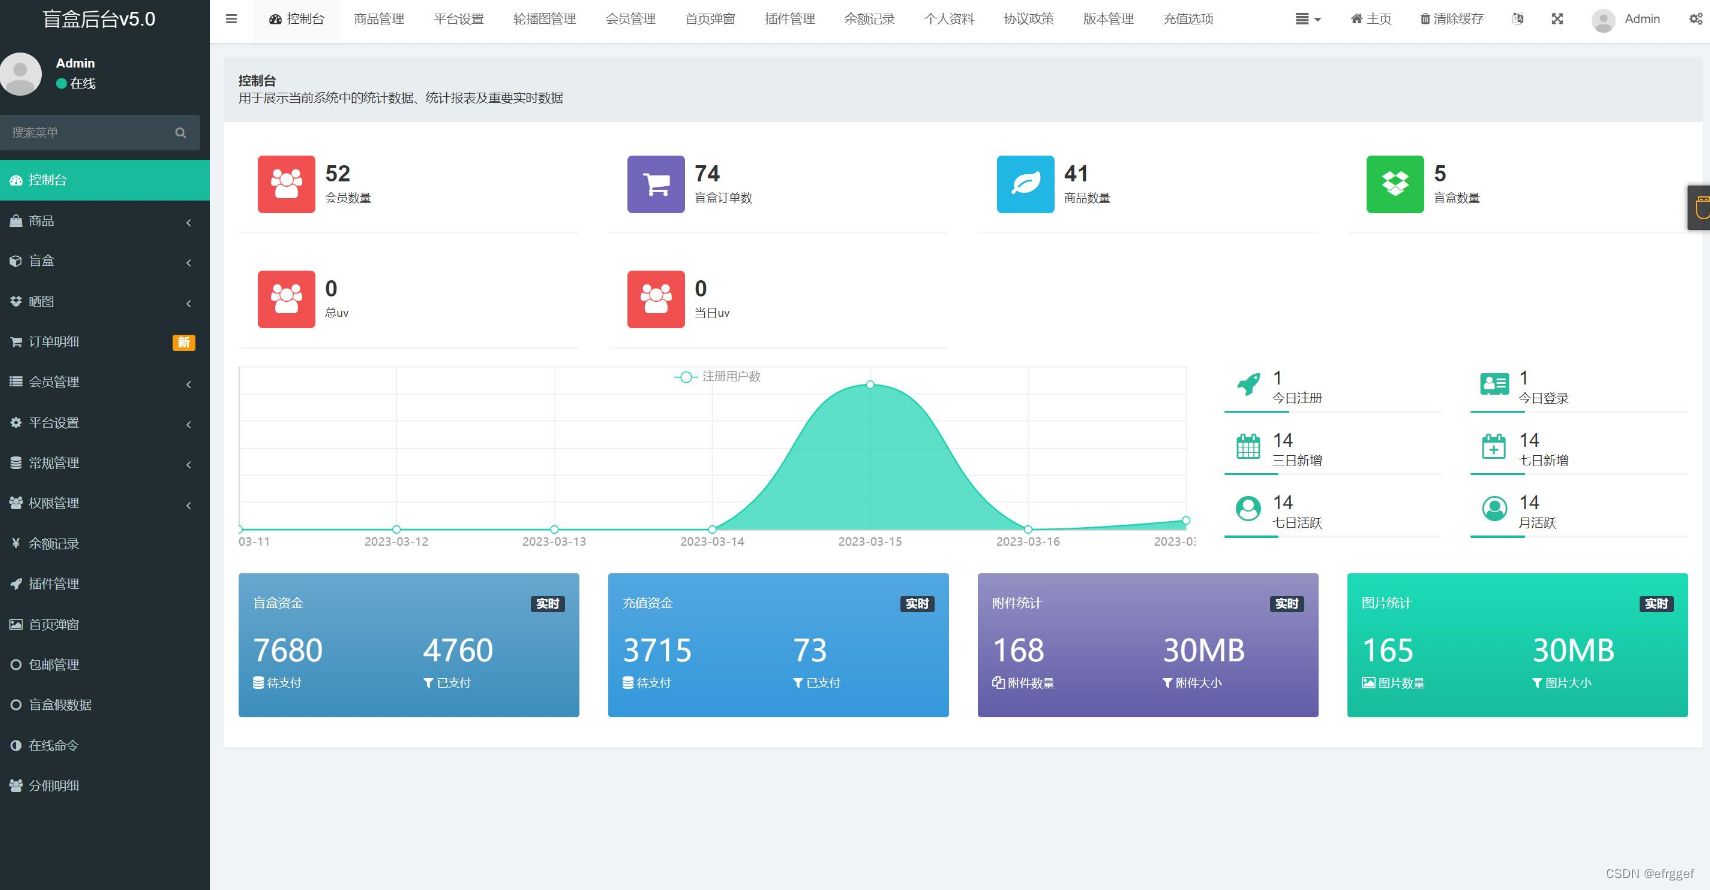This screenshot has height=890, width=1710.
Task: Click the 搜索菜单 search input field
Action: tap(88, 133)
